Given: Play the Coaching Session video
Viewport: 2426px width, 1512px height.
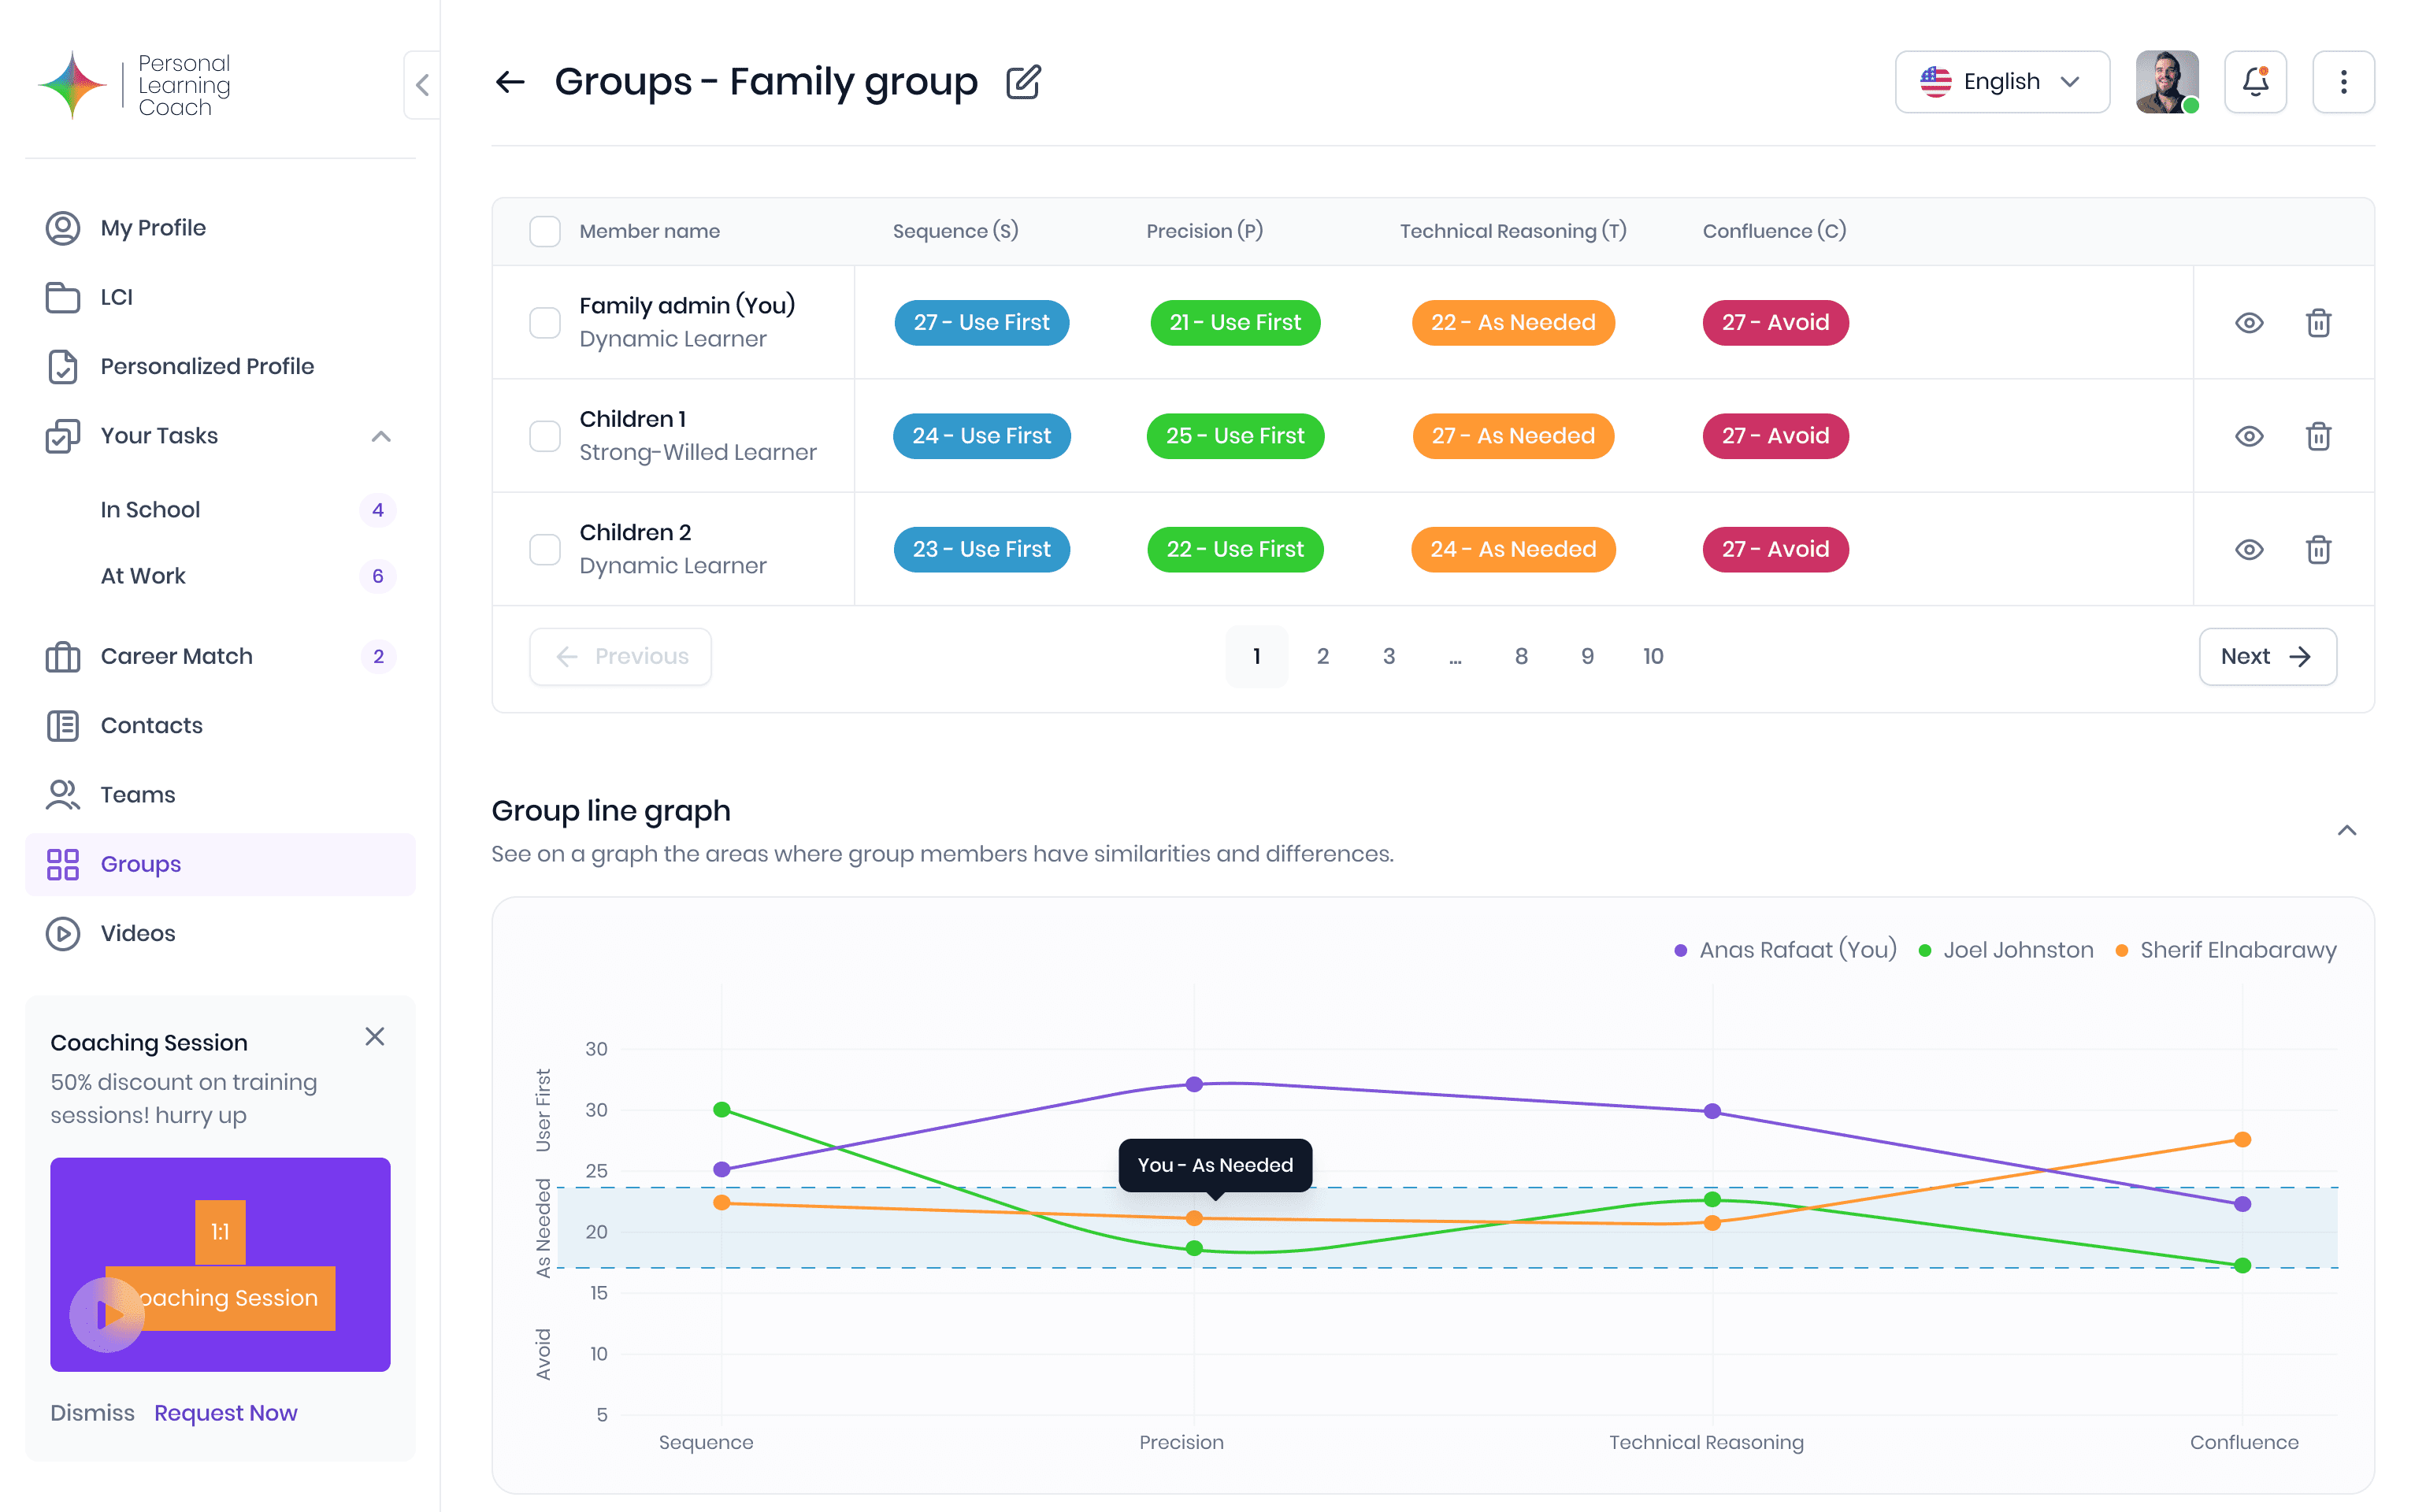Looking at the screenshot, I should [107, 1314].
